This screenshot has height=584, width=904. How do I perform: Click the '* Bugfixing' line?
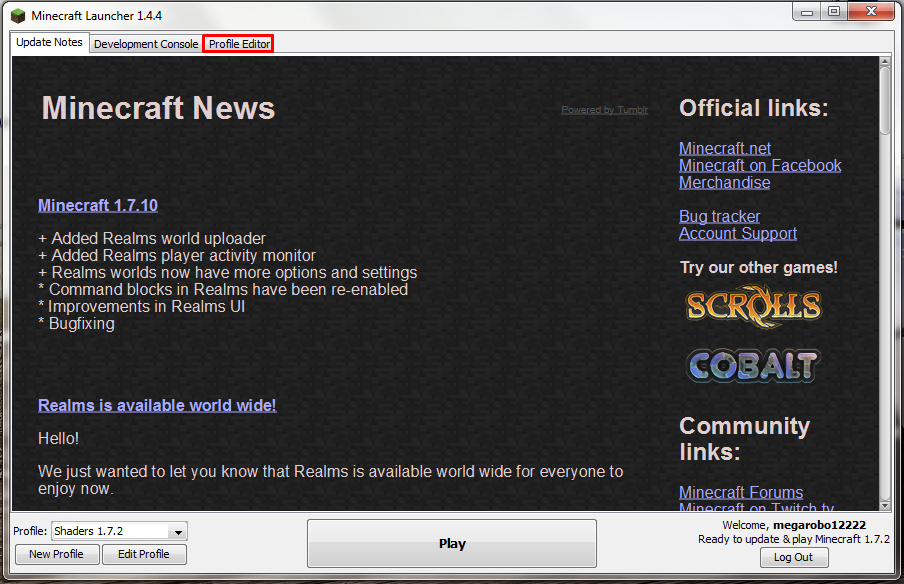click(76, 323)
